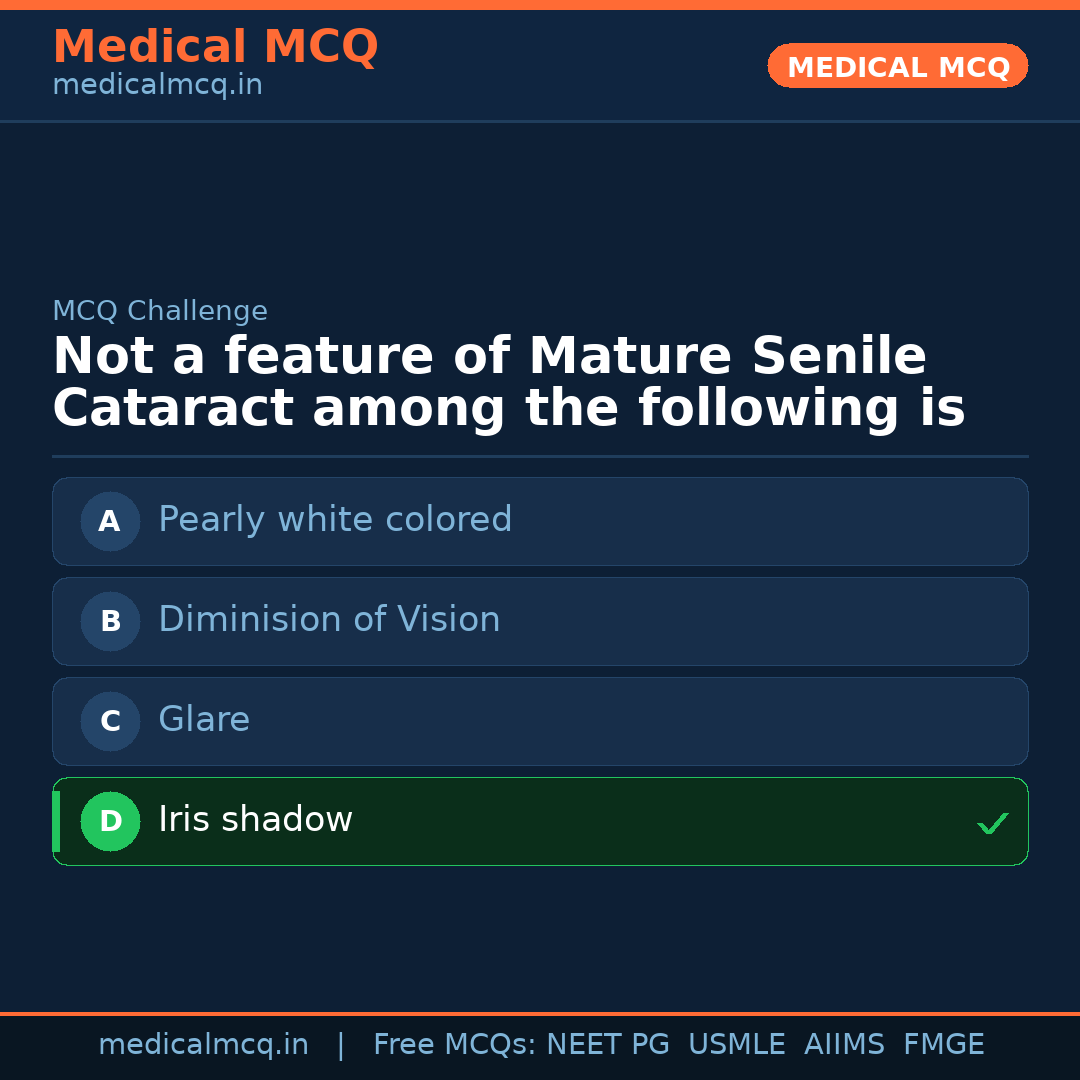
Task: Select the USMLE footer label
Action: pyautogui.click(x=736, y=1045)
